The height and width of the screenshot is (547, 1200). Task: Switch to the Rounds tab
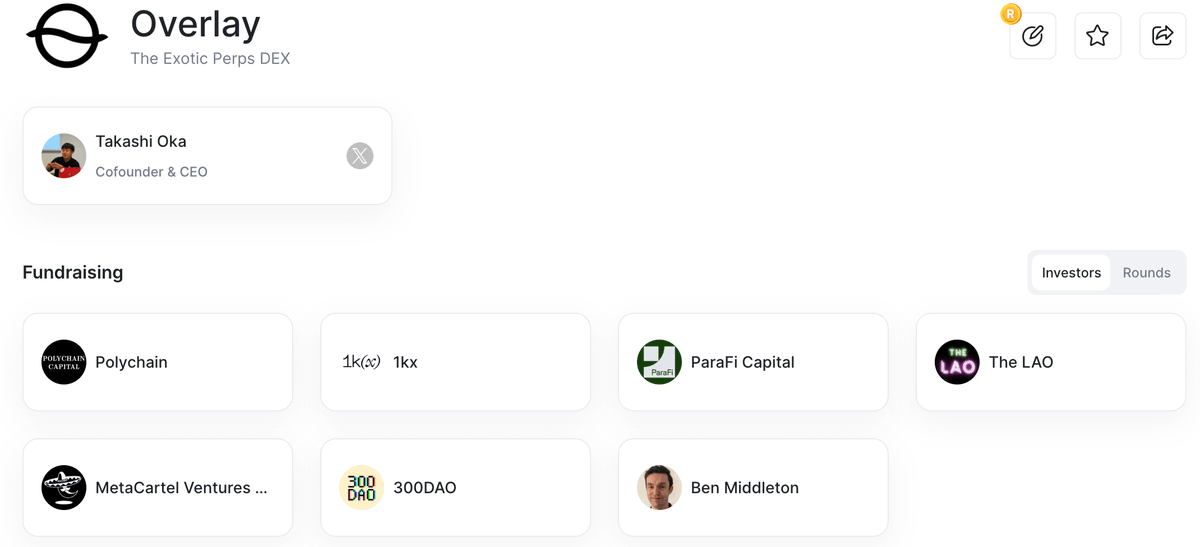(x=1146, y=273)
